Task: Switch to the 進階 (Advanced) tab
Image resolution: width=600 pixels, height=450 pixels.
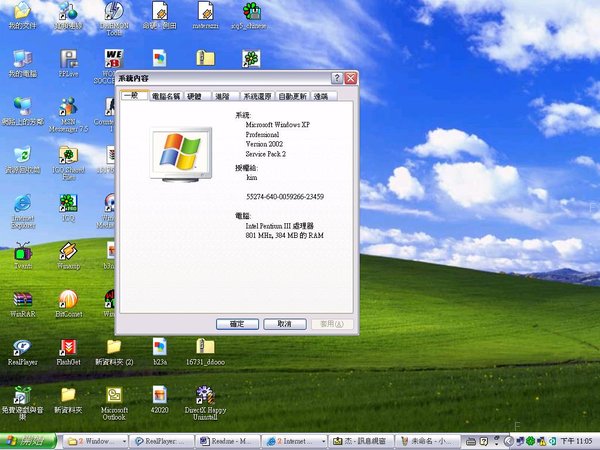Action: click(225, 96)
